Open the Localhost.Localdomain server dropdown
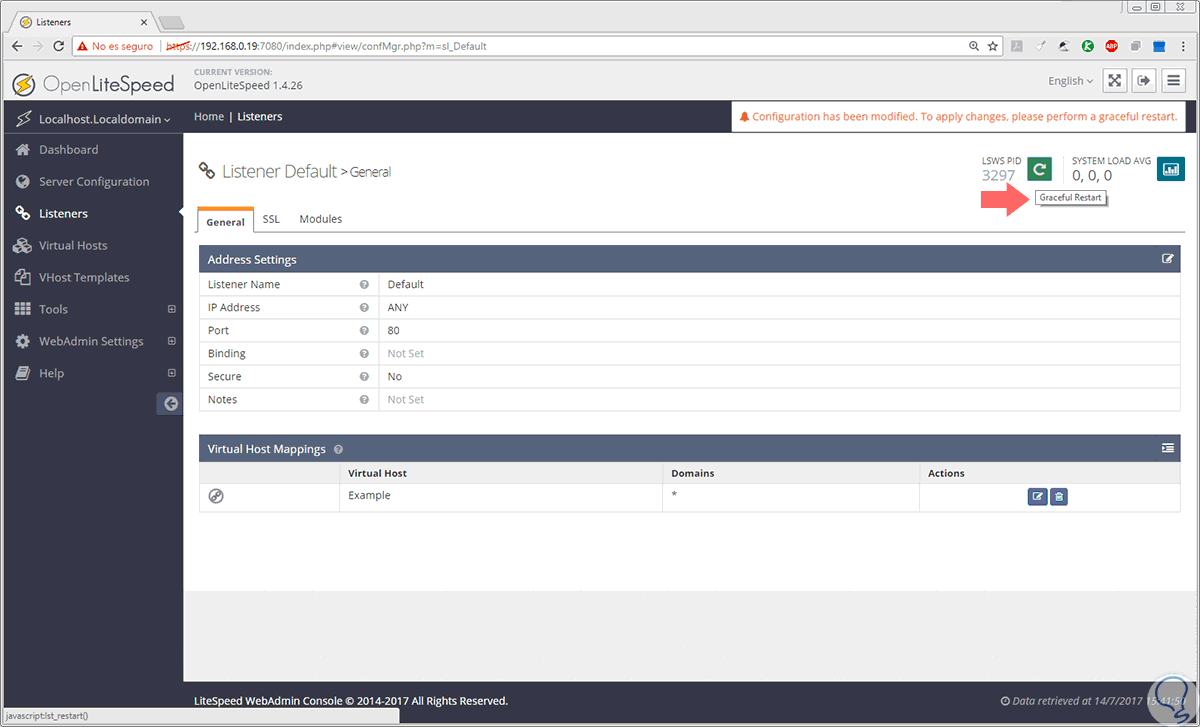Viewport: 1200px width, 727px height. pos(92,119)
